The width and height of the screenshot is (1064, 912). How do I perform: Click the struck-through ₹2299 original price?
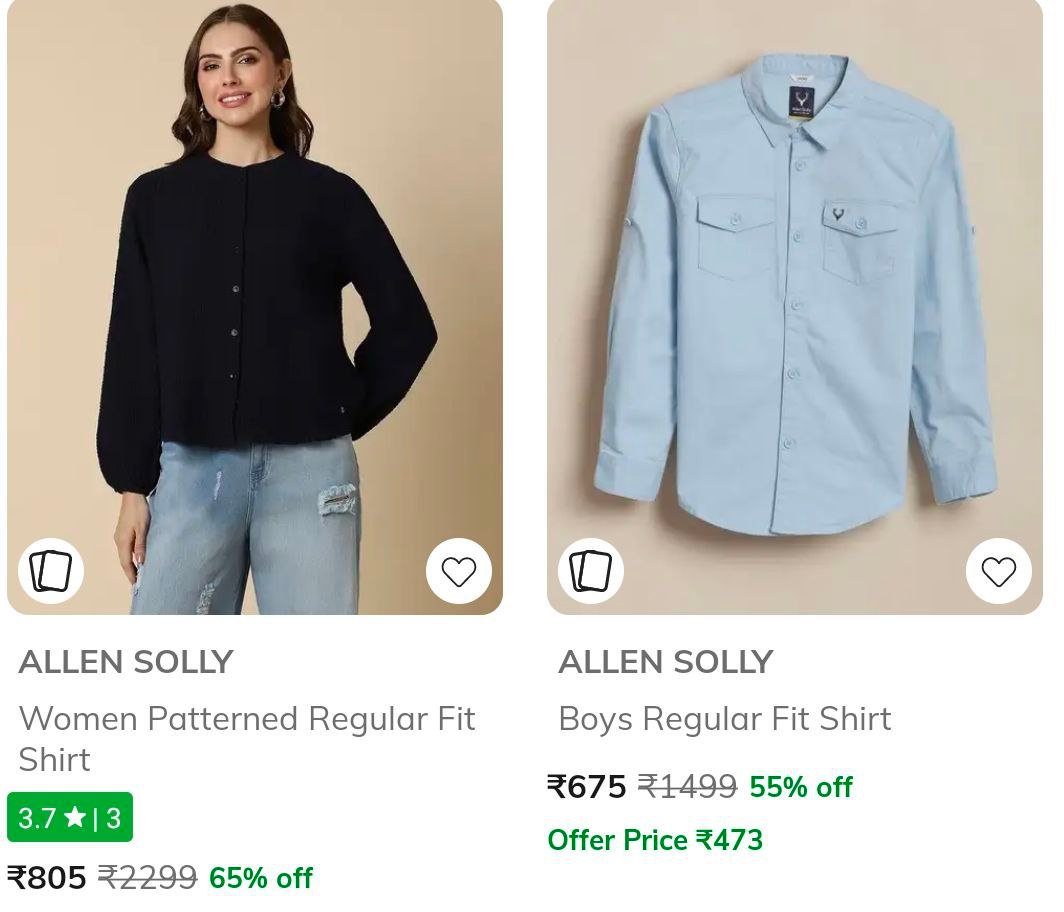(147, 878)
